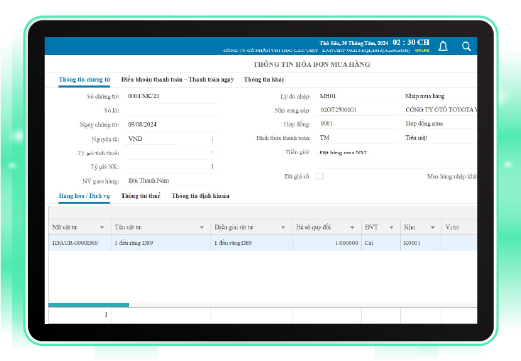Image resolution: width=521 pixels, height=361 pixels.
Task: Open the Kho column dropdown arrow
Action: (432, 227)
